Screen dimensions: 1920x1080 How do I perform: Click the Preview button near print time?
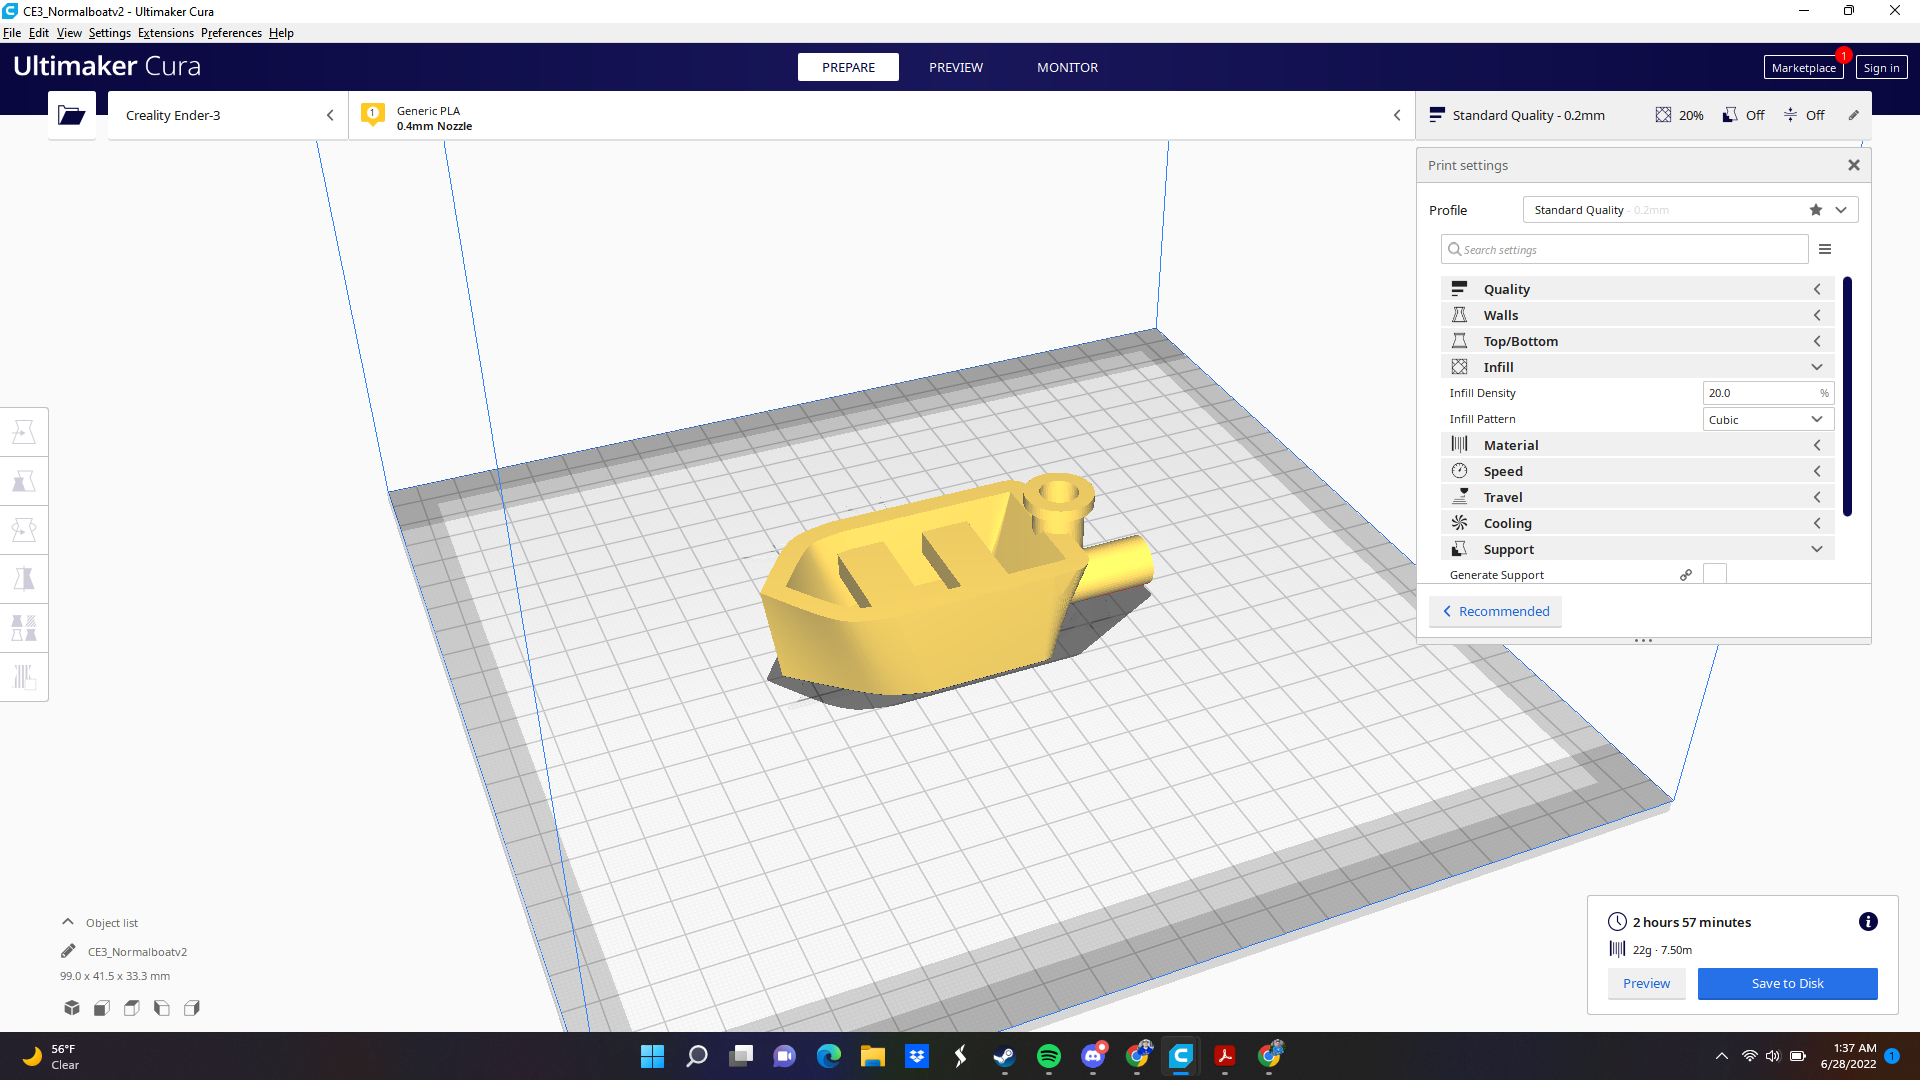point(1646,983)
